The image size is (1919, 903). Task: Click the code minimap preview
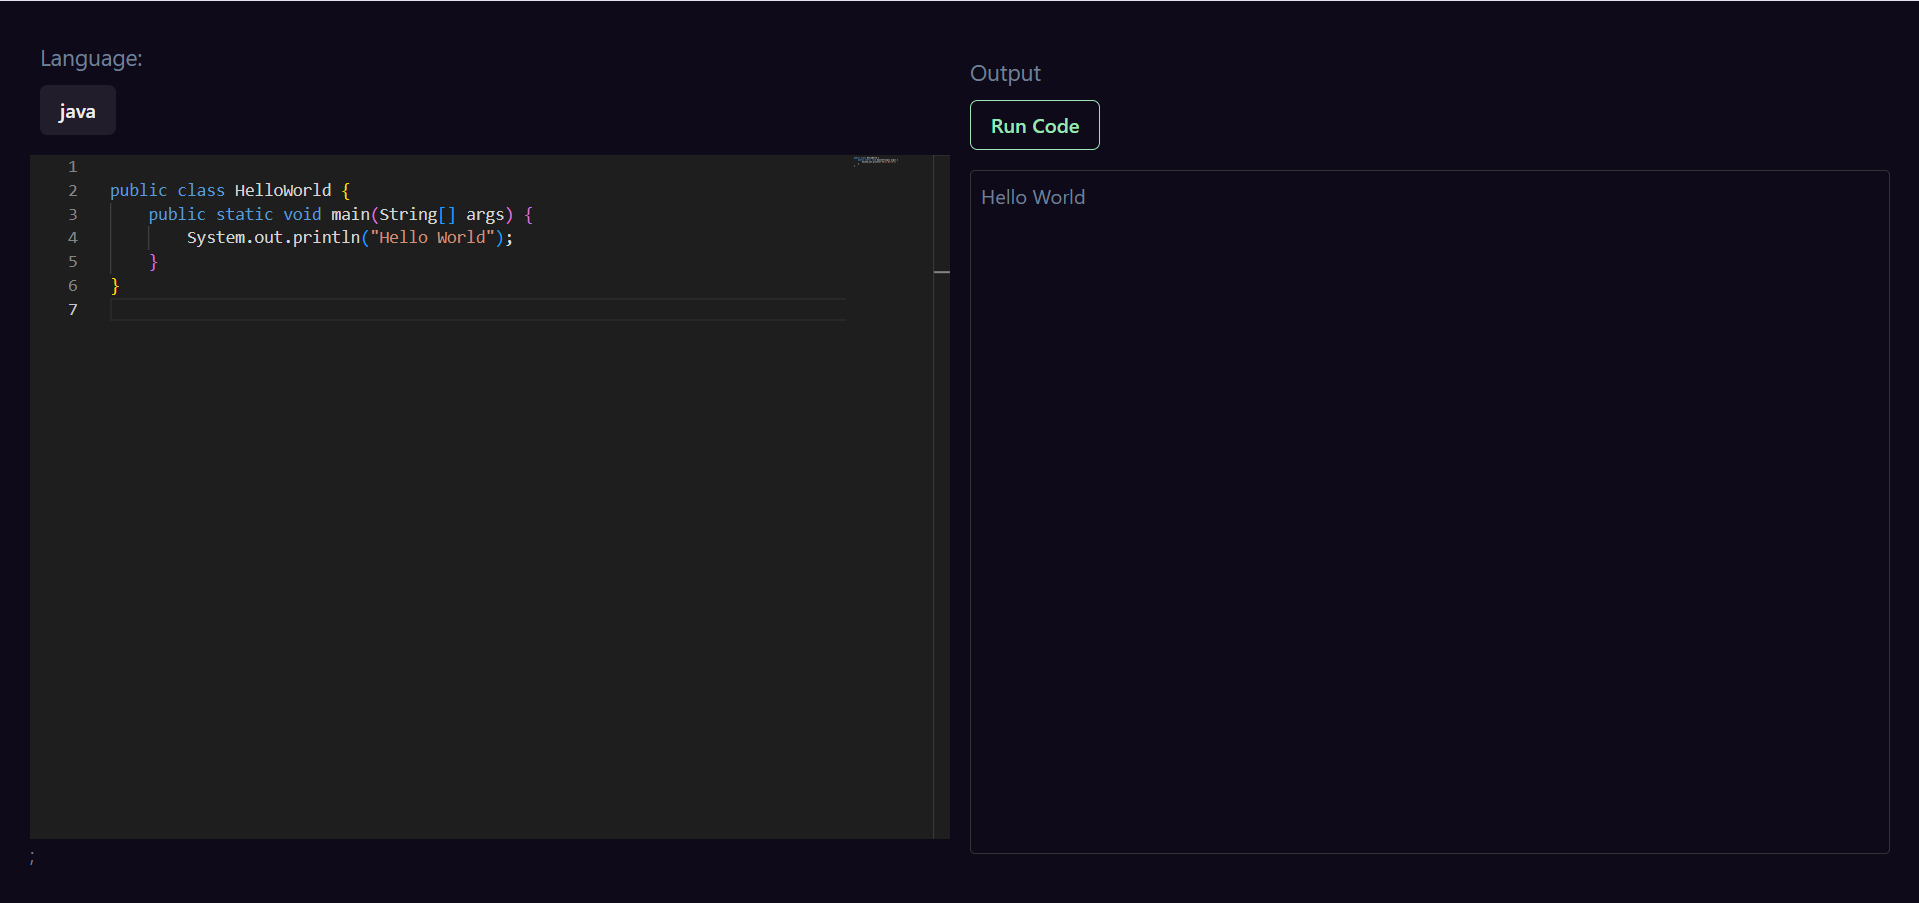click(876, 161)
